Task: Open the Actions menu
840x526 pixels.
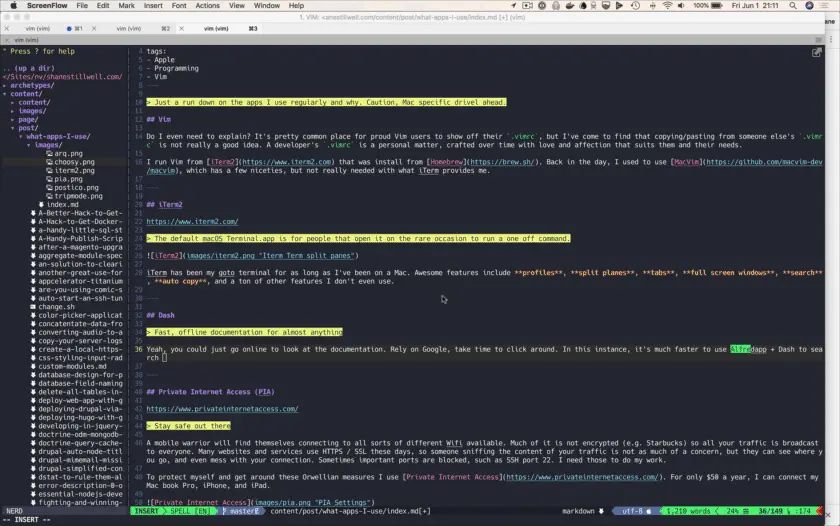Action: [x=207, y=5]
